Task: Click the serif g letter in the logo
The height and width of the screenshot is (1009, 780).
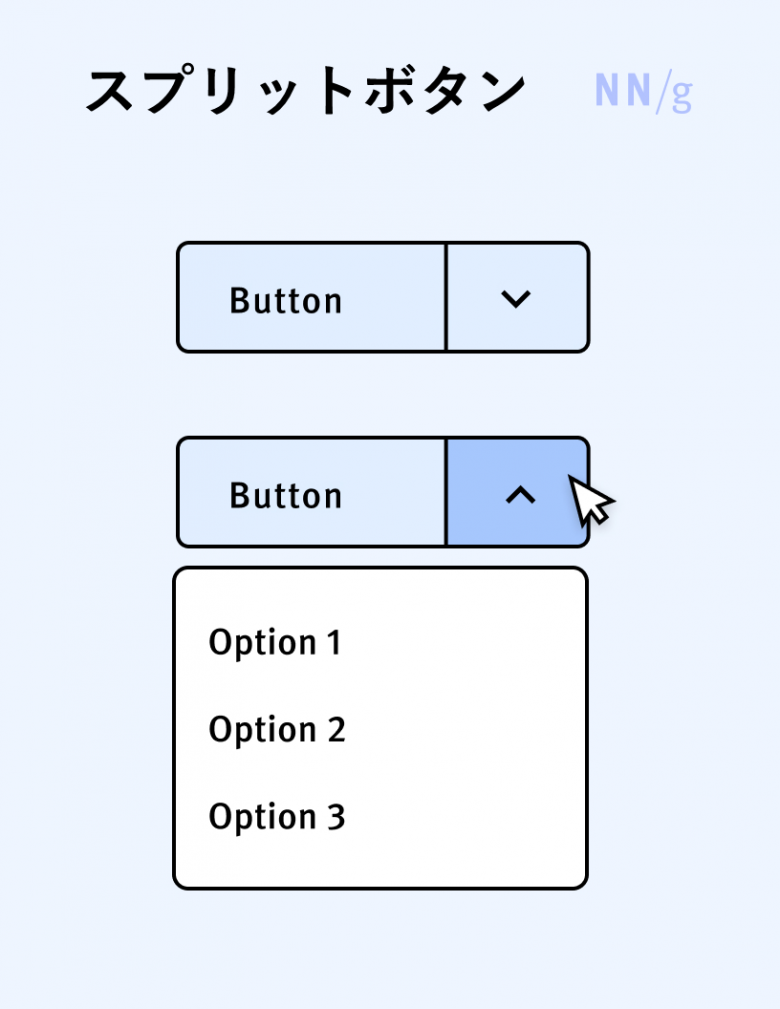Action: coord(682,97)
